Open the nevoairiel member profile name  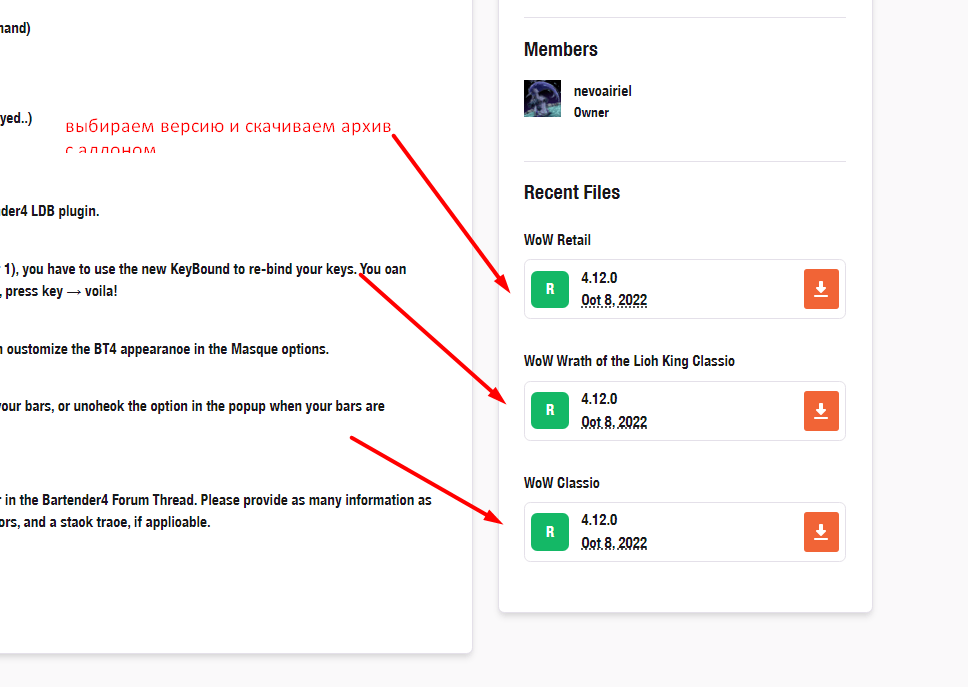pos(602,91)
